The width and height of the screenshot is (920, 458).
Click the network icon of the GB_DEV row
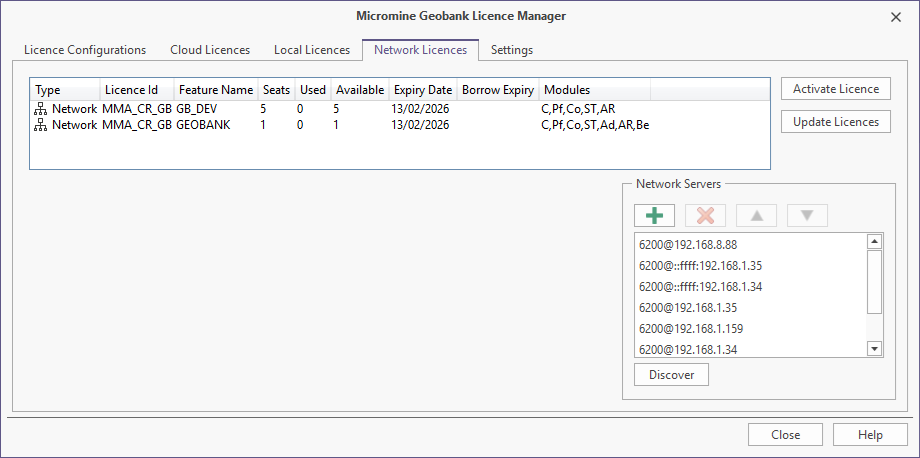coord(41,108)
